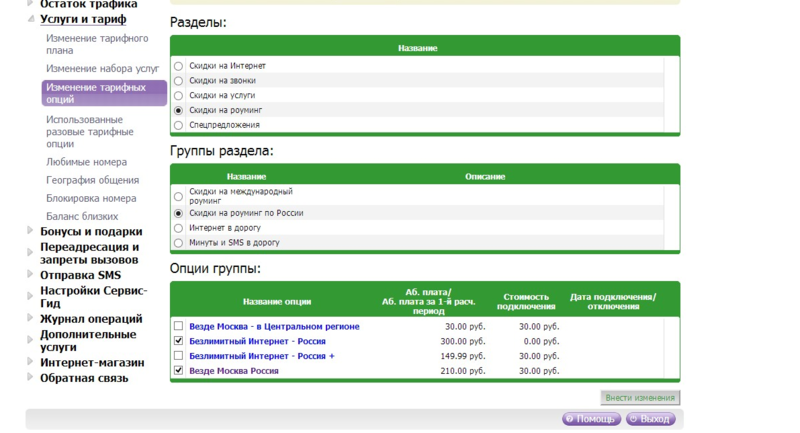The image size is (800, 433).
Task: Expand 'Переадресация и запреты вызовов' section arrow
Action: pyautogui.click(x=30, y=252)
